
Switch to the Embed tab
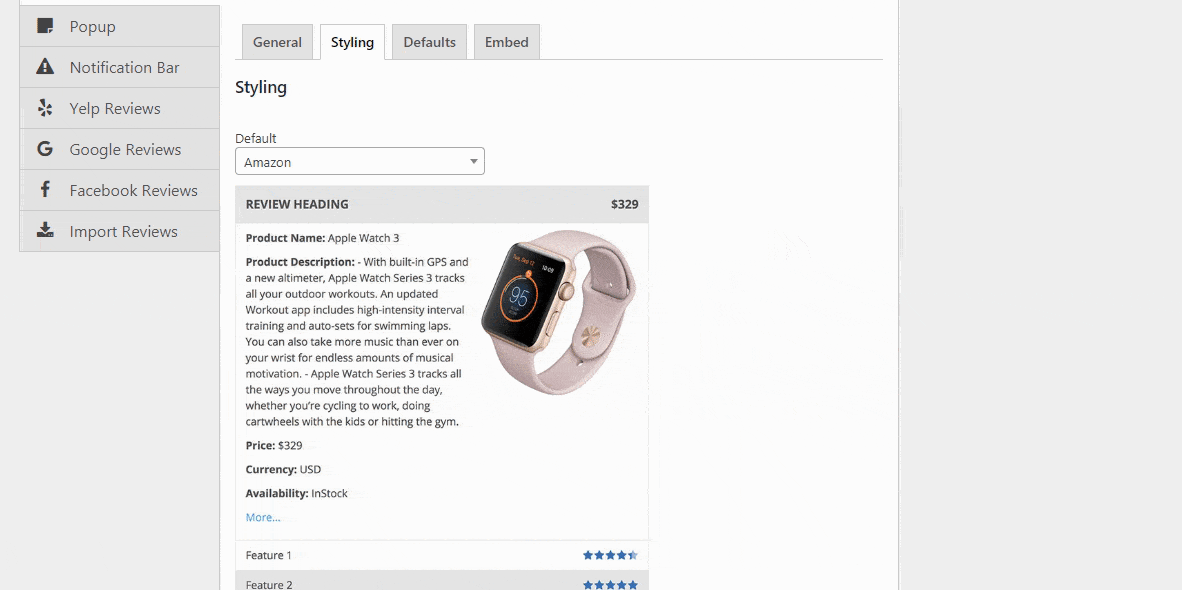click(507, 42)
